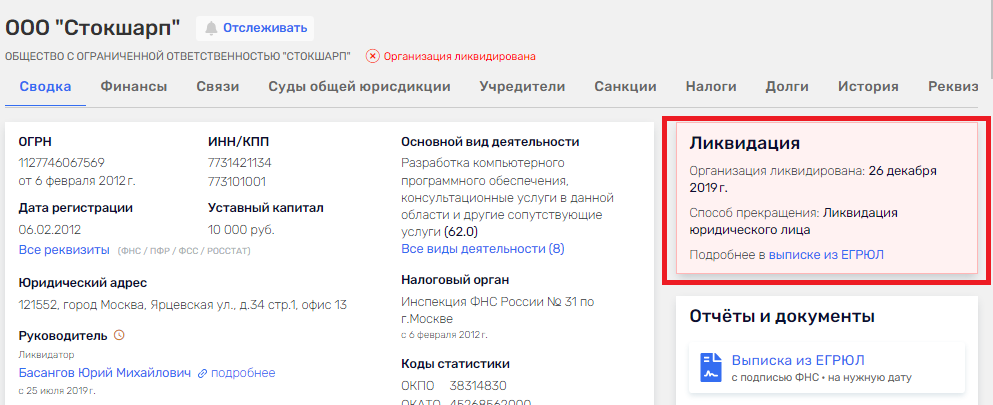The width and height of the screenshot is (993, 405).
Task: Click the blue document icon for Выписка из ЕГРЮЛ
Action: [711, 367]
